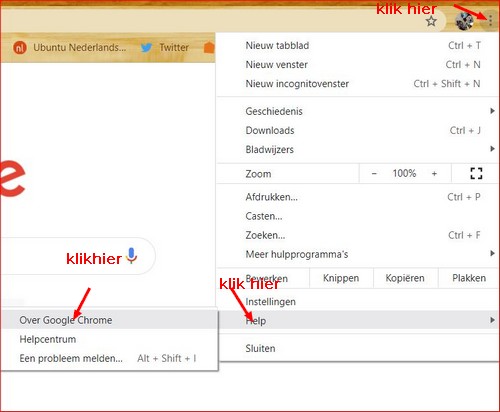Click the bookmark star icon
500x412 pixels.
[431, 21]
